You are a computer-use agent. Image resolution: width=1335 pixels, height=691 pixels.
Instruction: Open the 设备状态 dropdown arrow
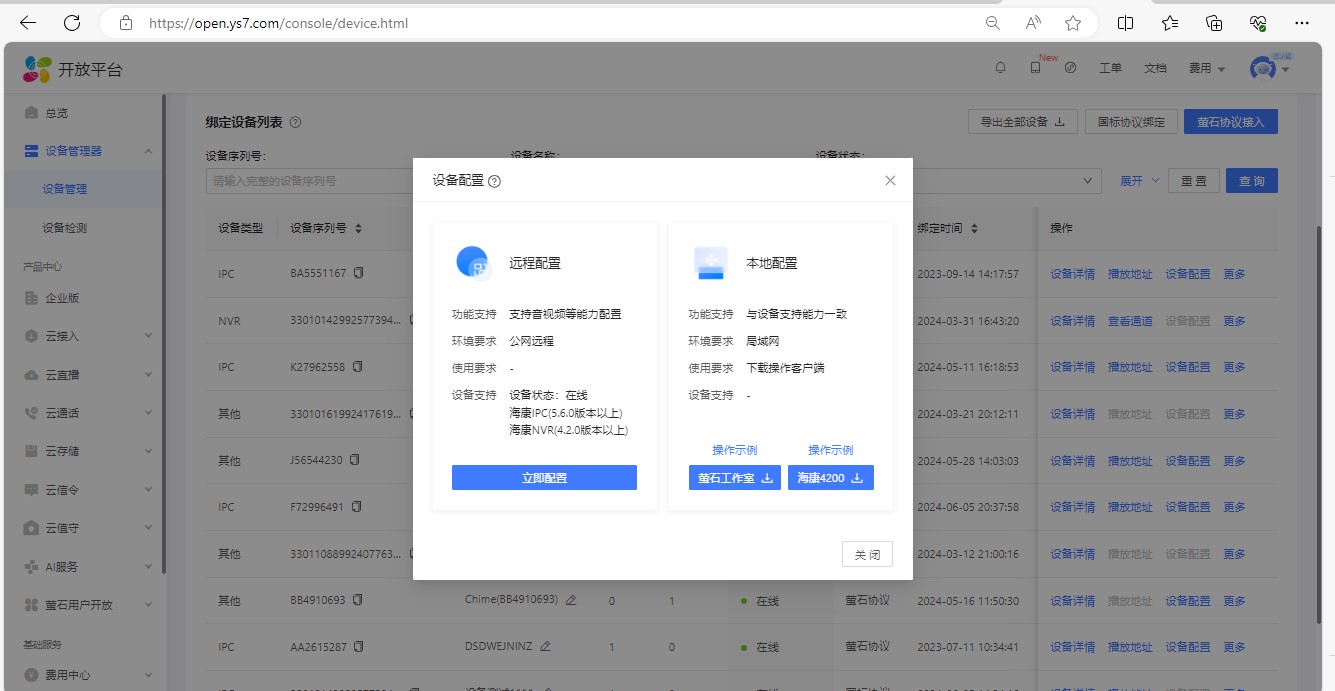(x=1088, y=181)
